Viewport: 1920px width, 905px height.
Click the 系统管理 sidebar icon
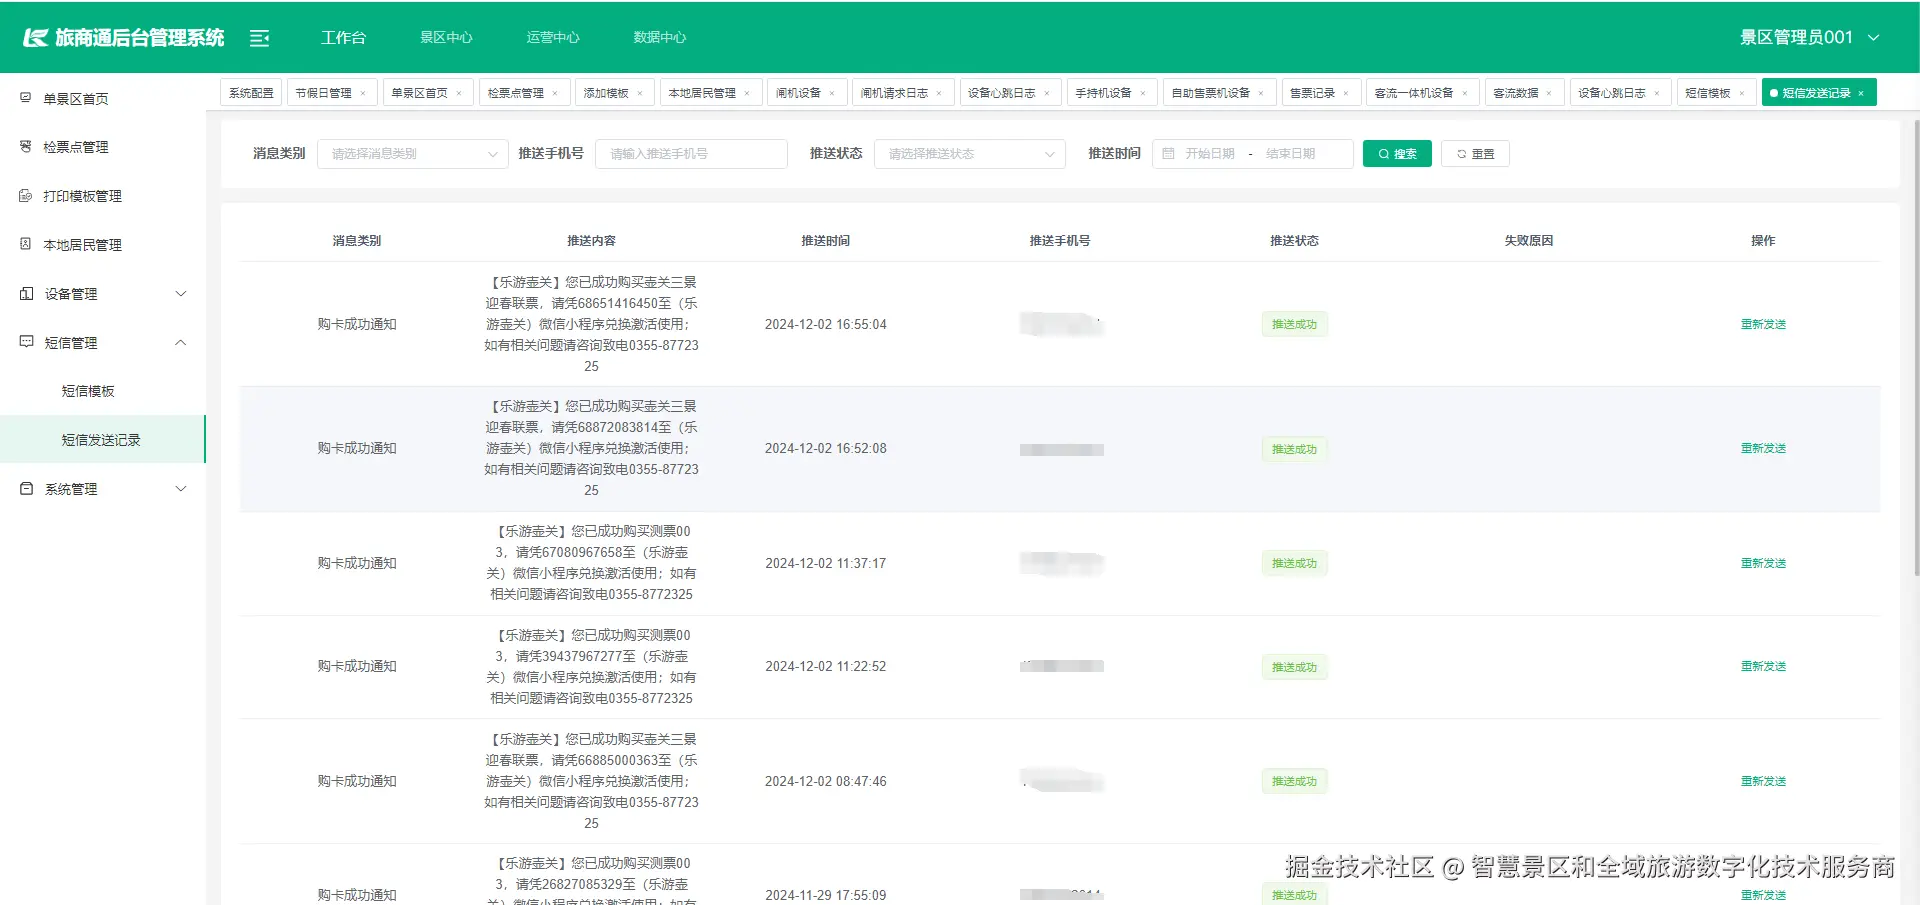point(26,489)
